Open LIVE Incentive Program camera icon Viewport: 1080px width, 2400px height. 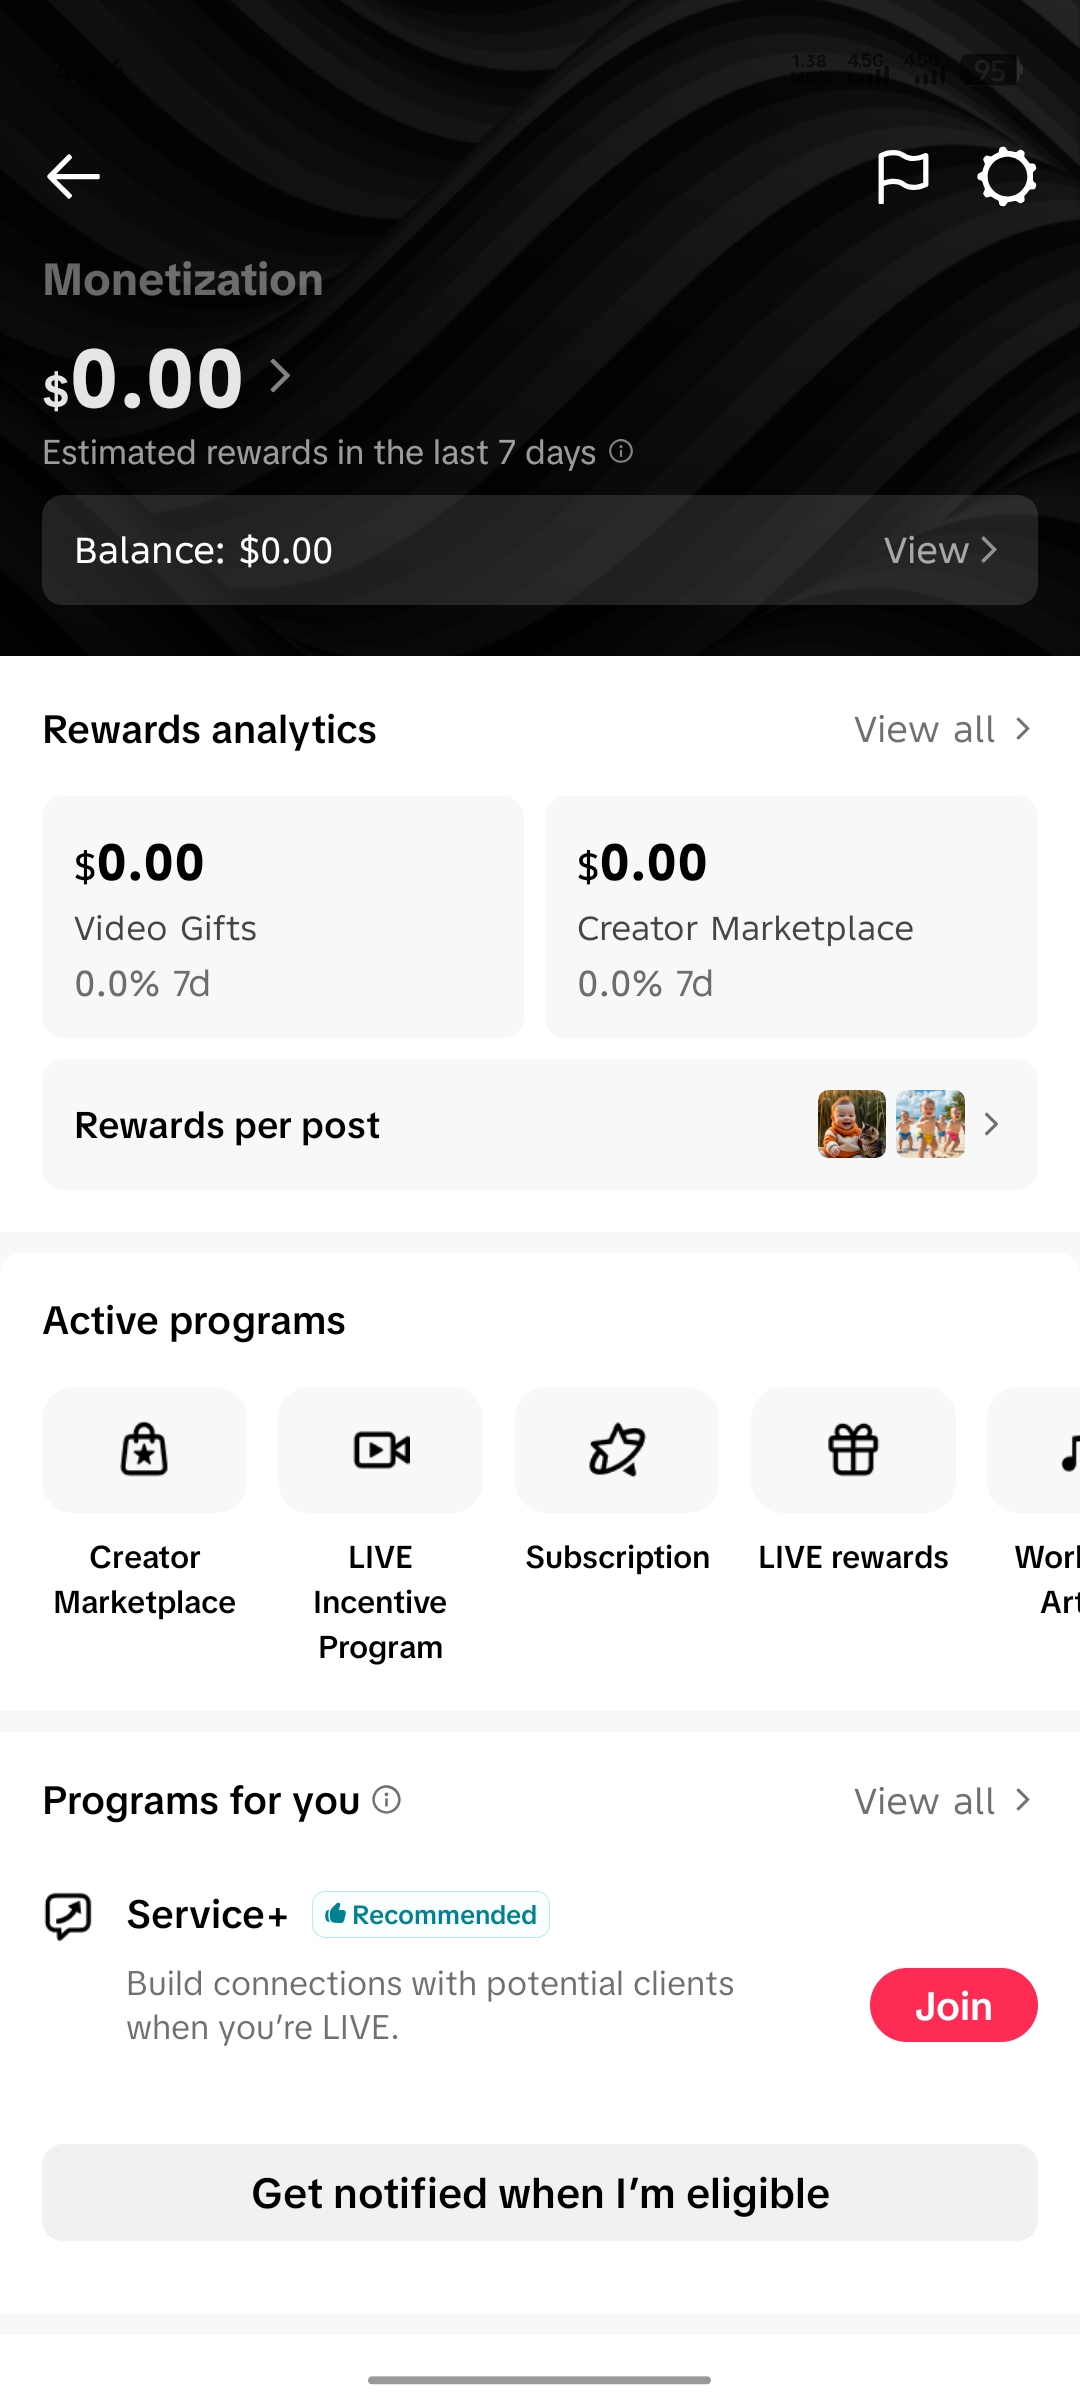click(381, 1450)
